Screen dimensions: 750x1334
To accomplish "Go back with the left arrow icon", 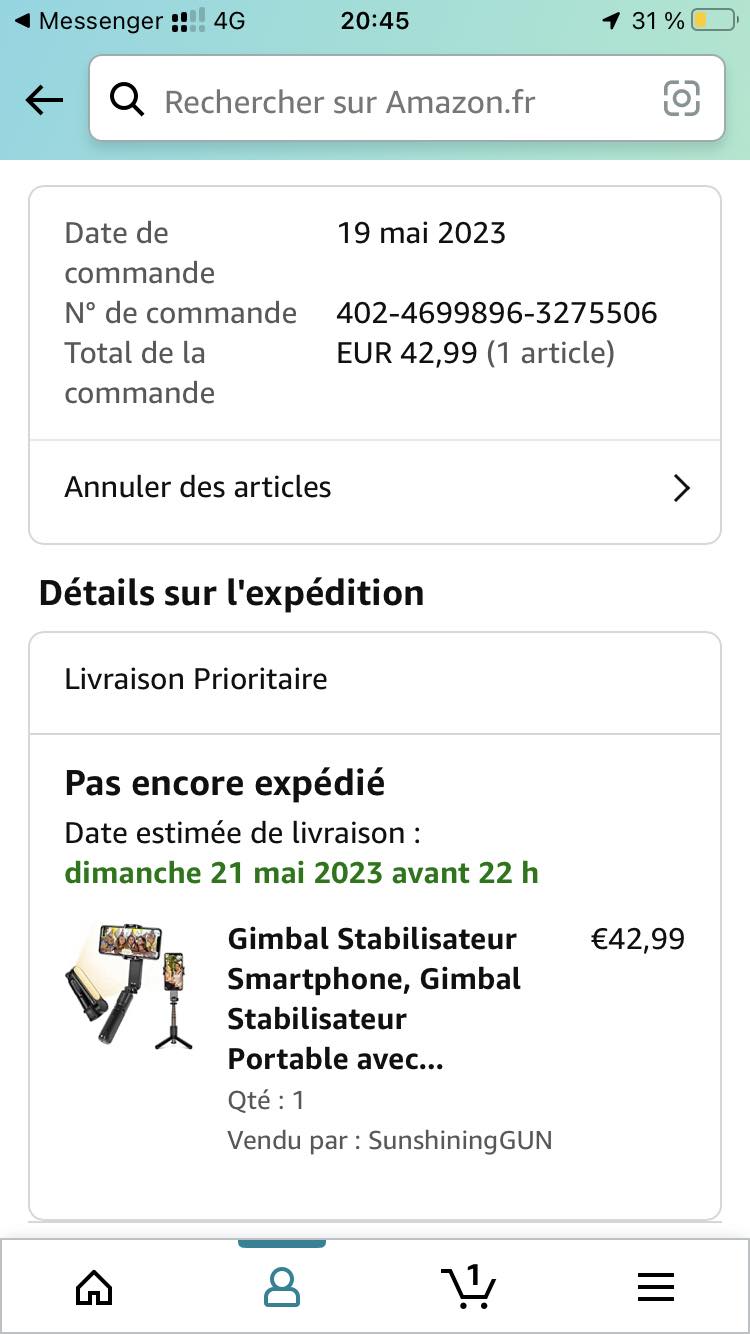I will 44,100.
